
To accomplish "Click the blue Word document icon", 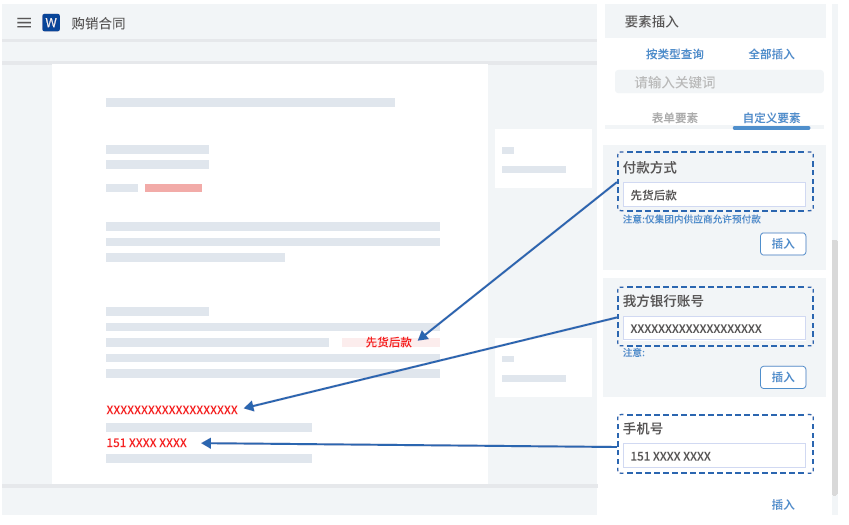I will coord(51,23).
